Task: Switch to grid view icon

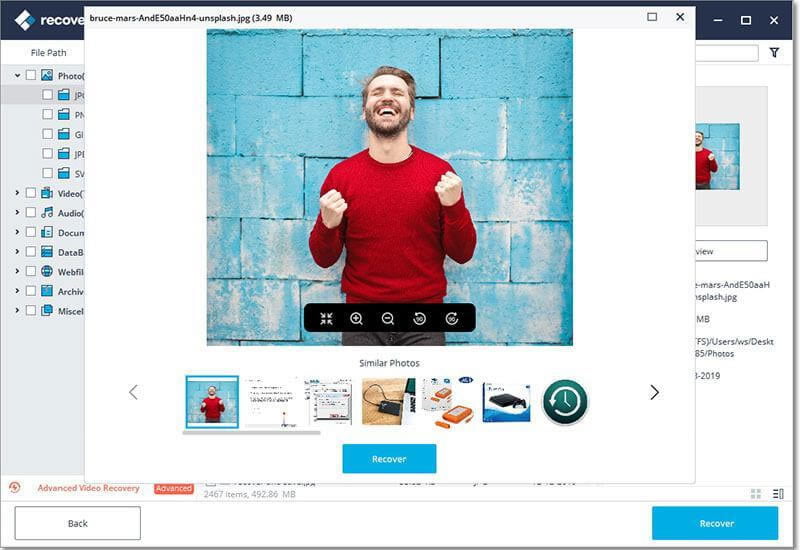Action: (x=756, y=493)
